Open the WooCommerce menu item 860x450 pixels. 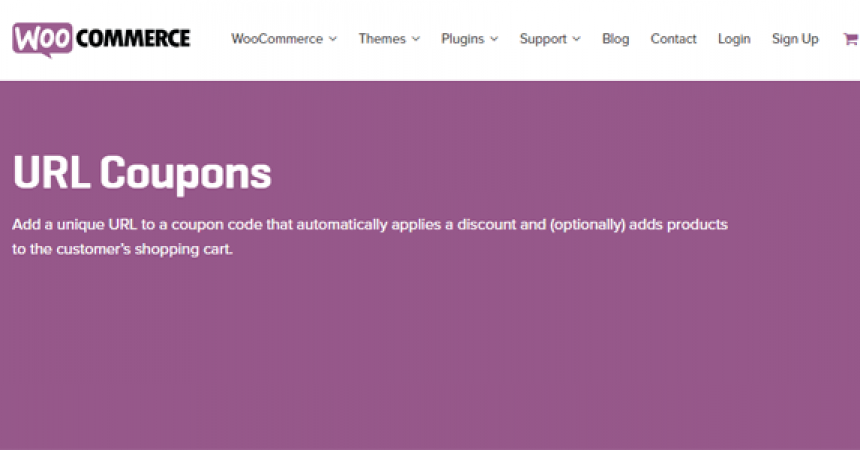[x=277, y=39]
